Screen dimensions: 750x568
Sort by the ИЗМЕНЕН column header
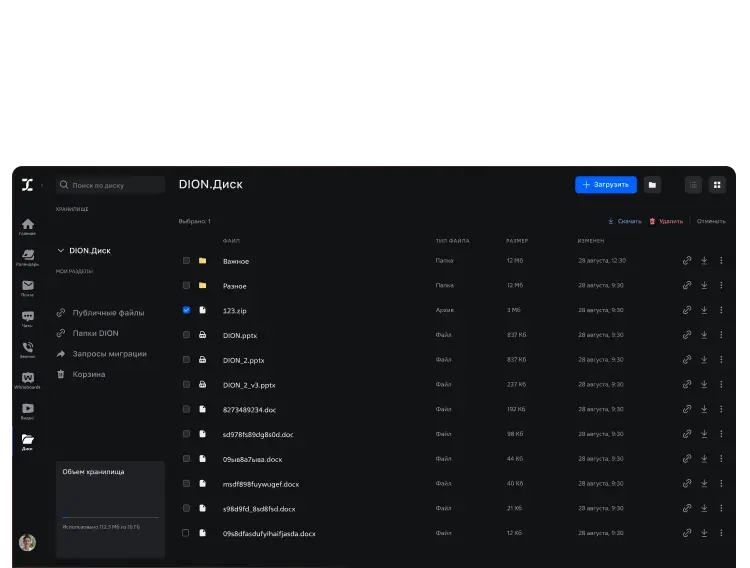click(591, 241)
